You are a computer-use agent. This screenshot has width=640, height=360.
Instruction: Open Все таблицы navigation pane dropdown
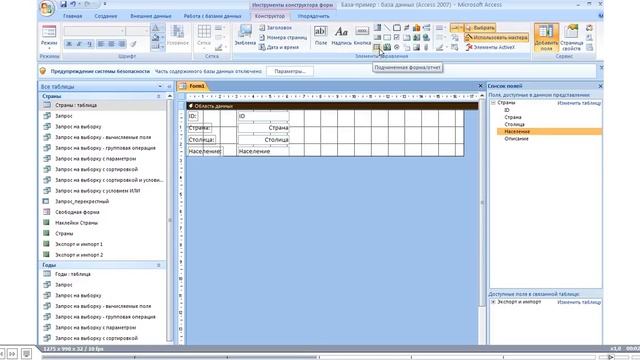point(160,87)
